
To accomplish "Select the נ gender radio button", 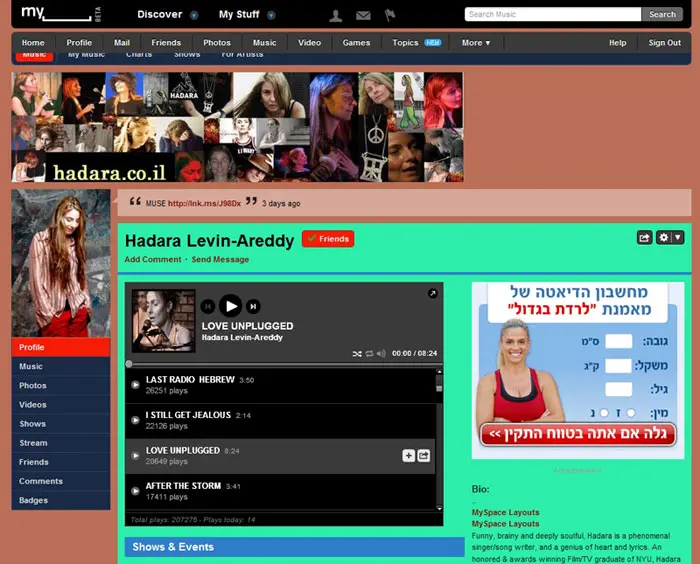I will click(604, 413).
